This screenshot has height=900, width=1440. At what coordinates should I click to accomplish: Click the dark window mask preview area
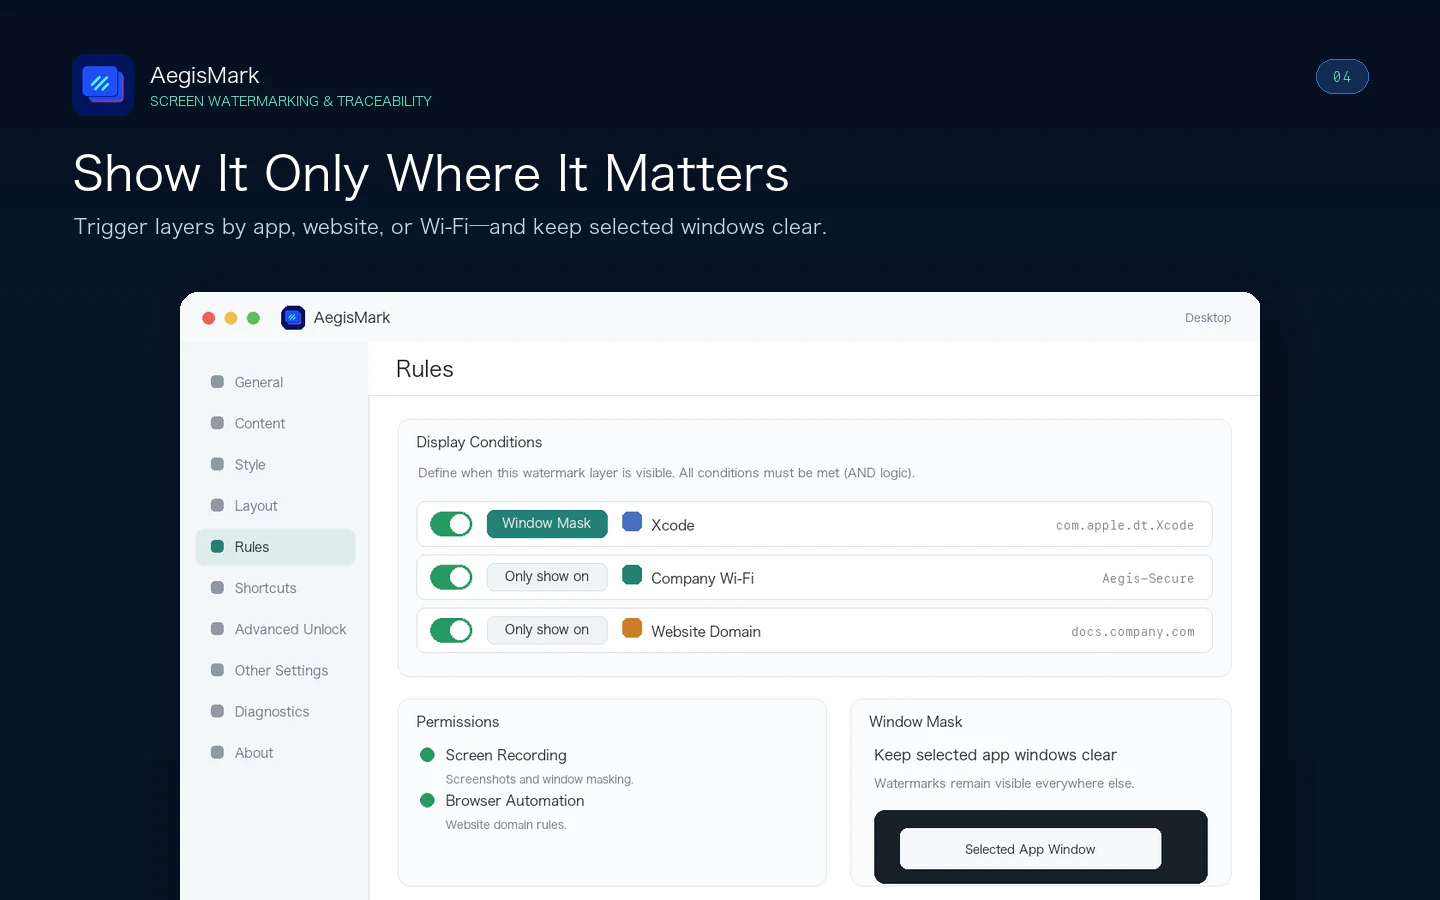[x=1041, y=847]
